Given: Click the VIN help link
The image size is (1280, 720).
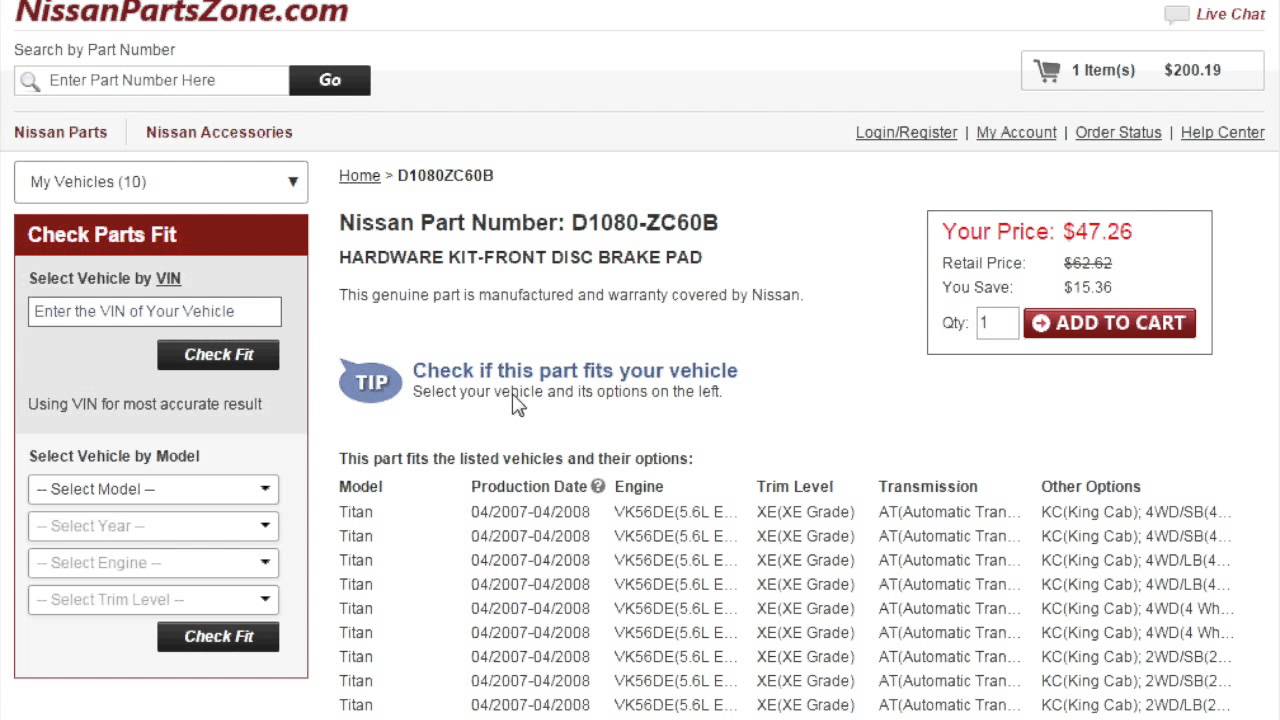Looking at the screenshot, I should point(168,279).
